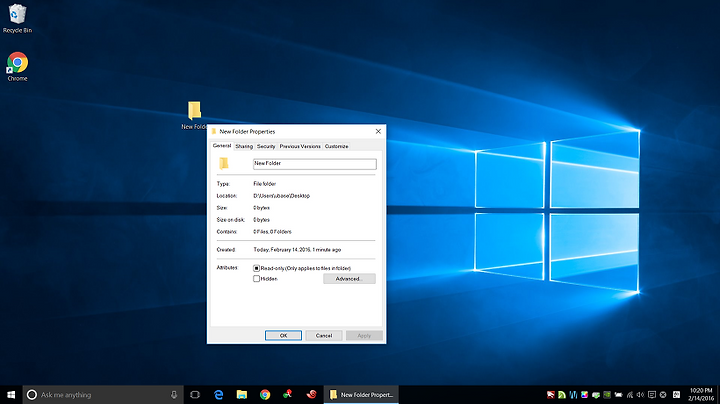The image size is (720, 404).
Task: Select the New Folder icon on desktop
Action: tap(194, 115)
